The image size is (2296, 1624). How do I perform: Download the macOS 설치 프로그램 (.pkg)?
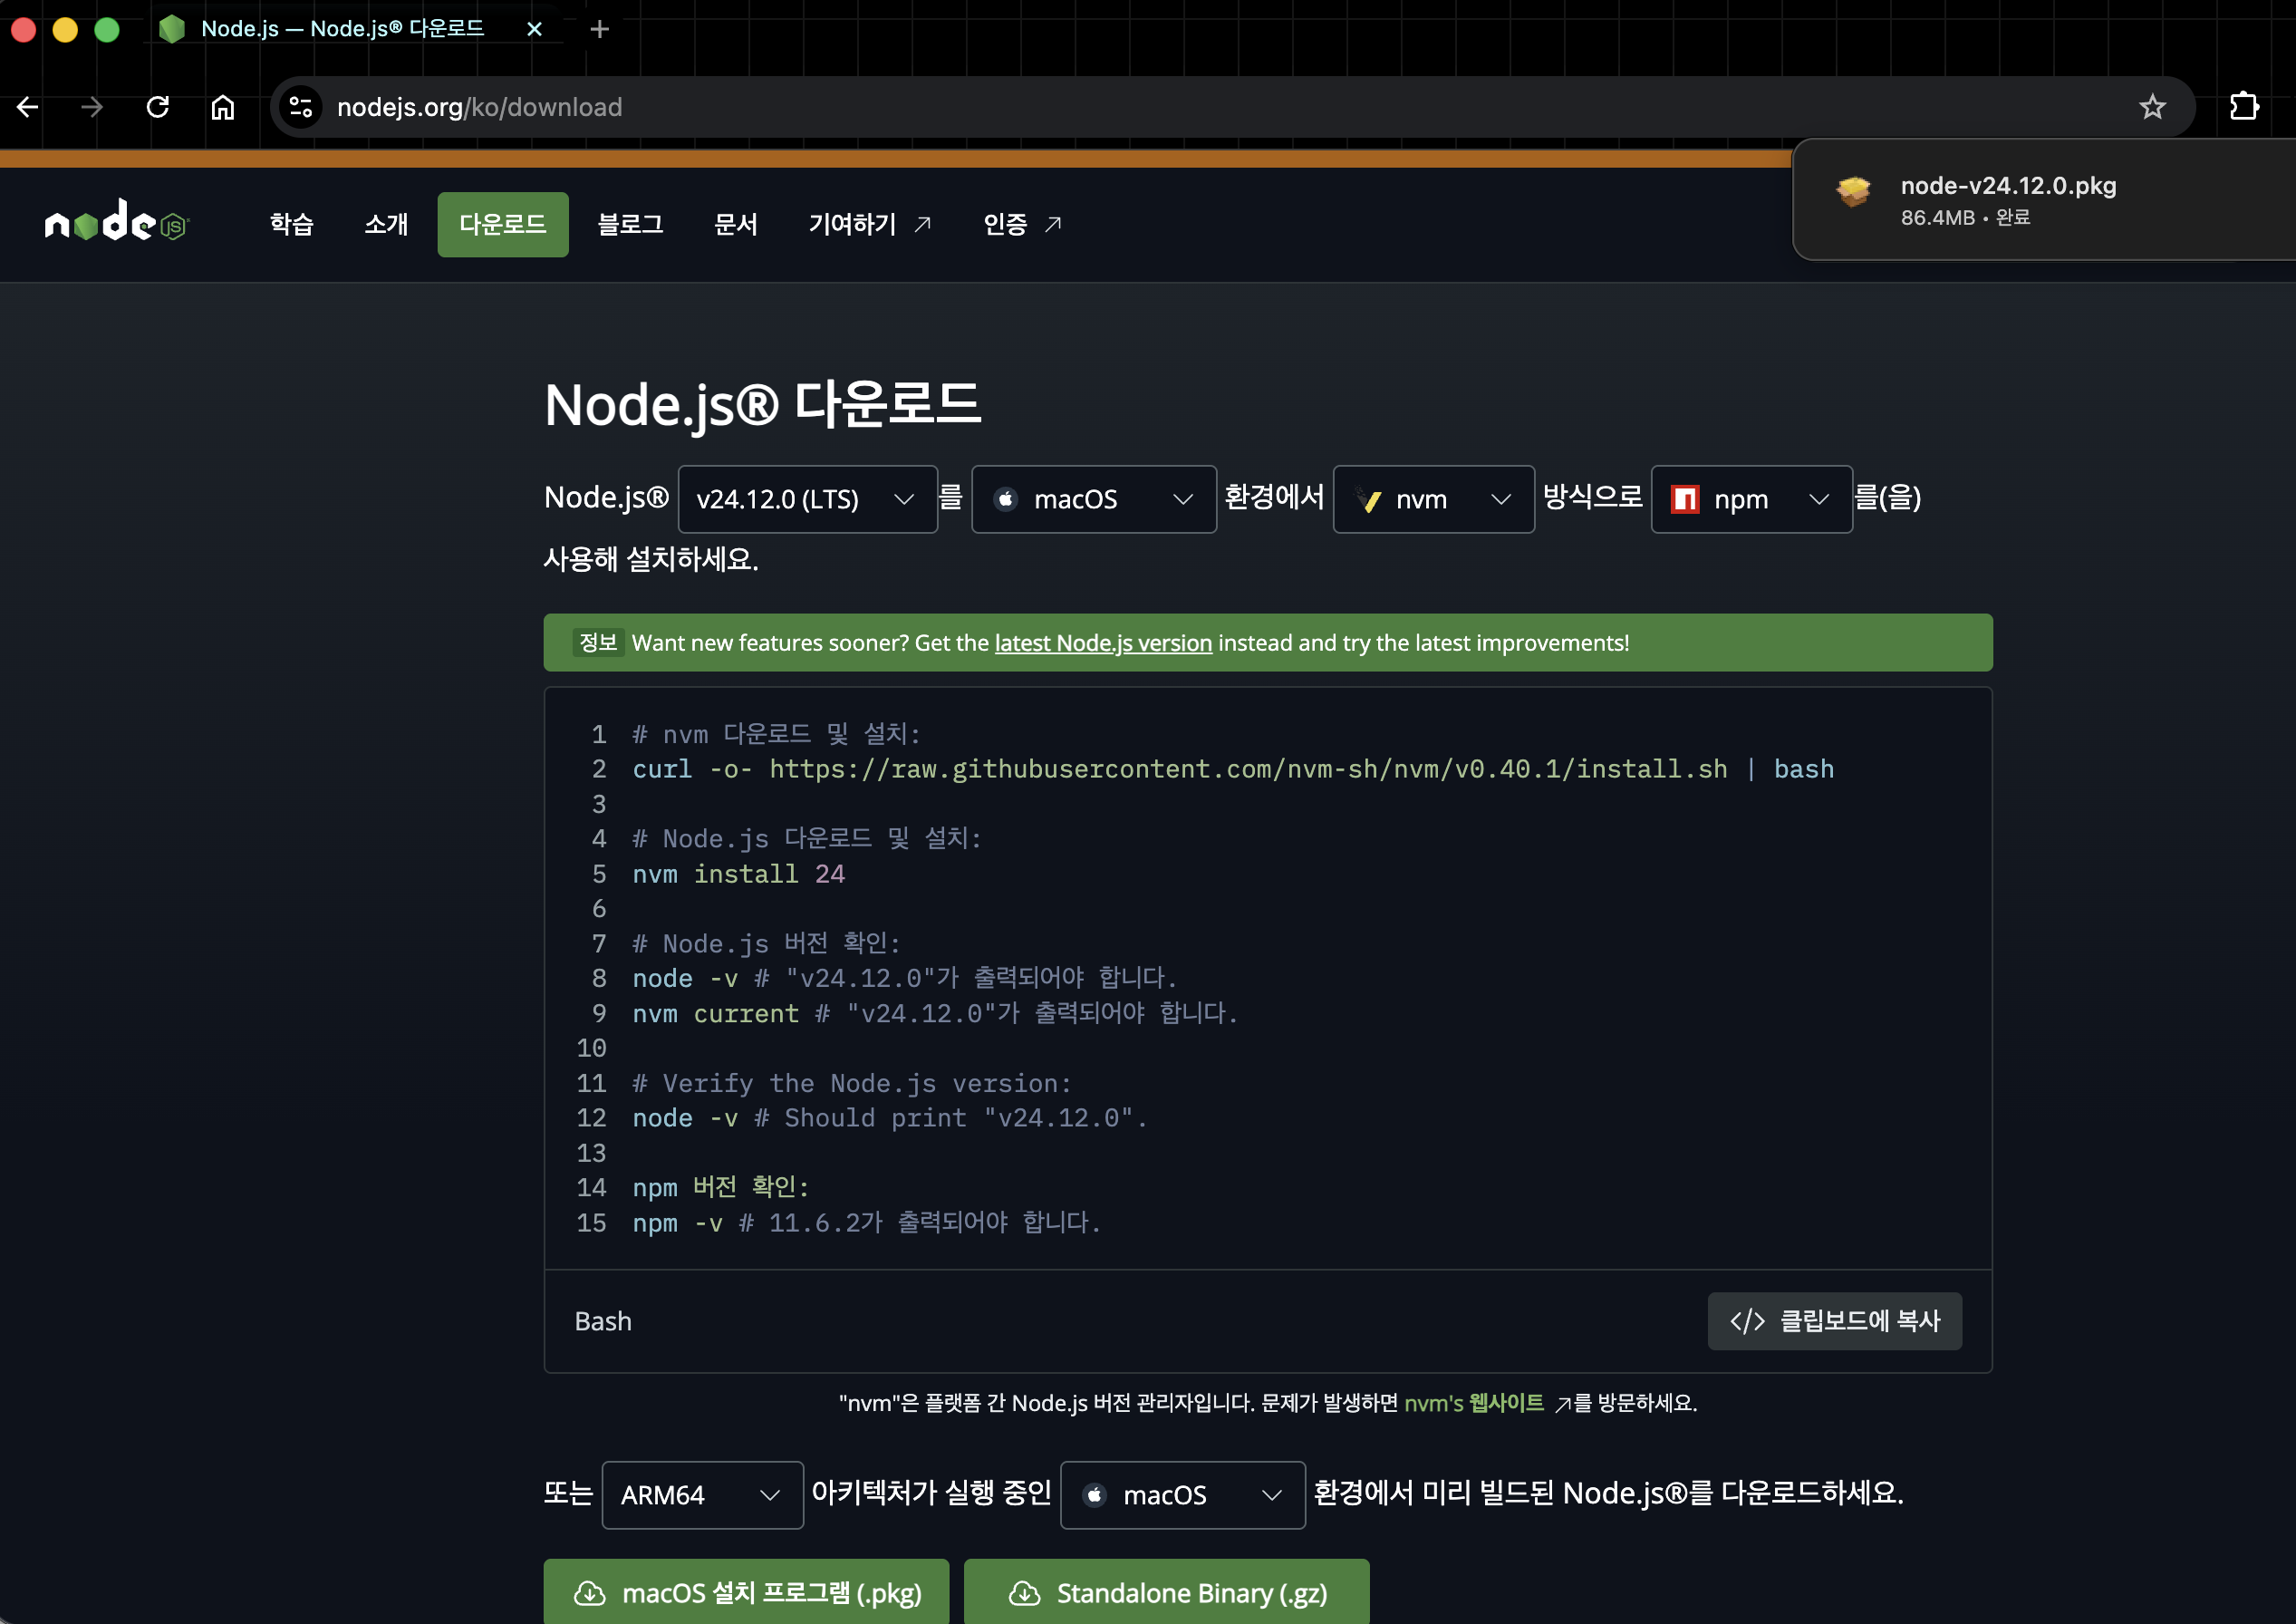[746, 1592]
